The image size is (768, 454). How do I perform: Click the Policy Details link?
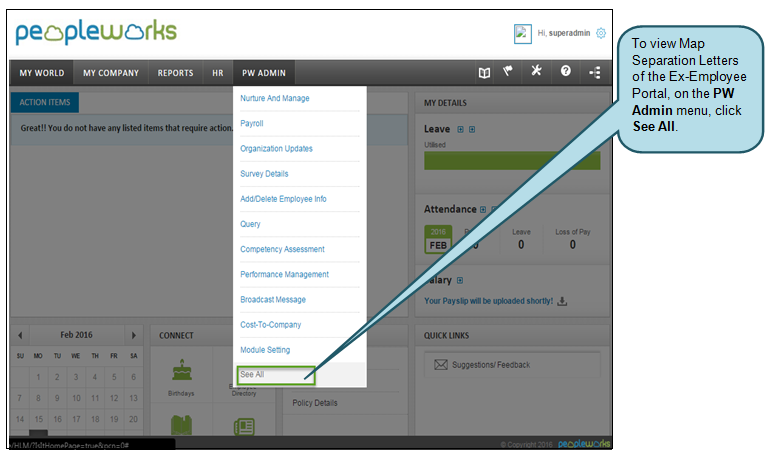315,403
